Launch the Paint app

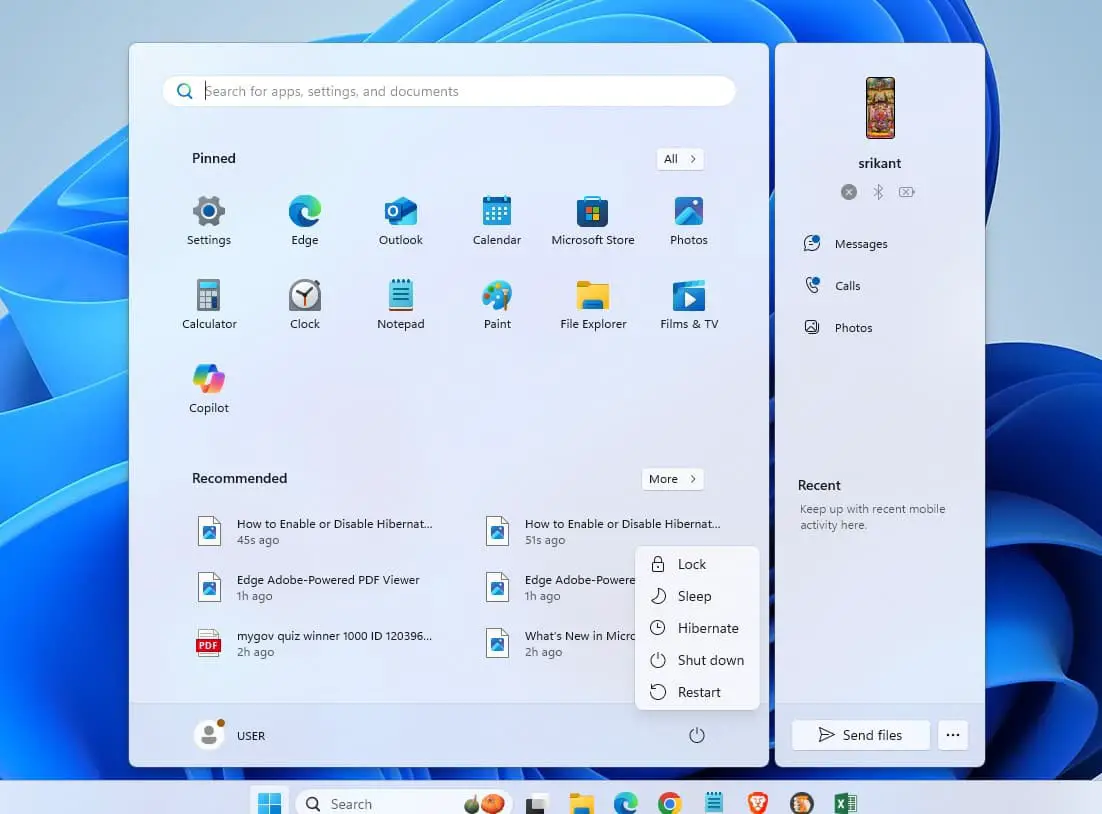point(497,304)
